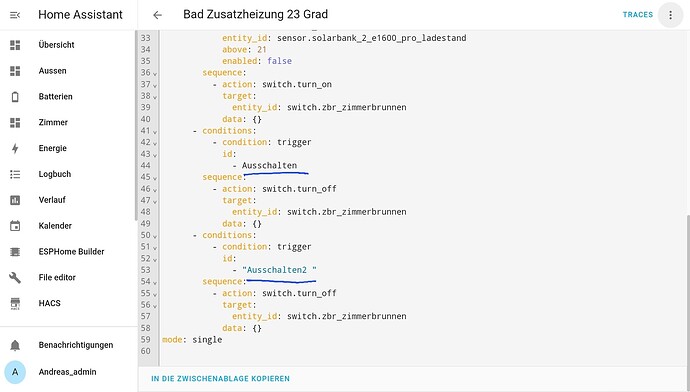
Task: Open the Andreas_admin user profile
Action: [68, 372]
